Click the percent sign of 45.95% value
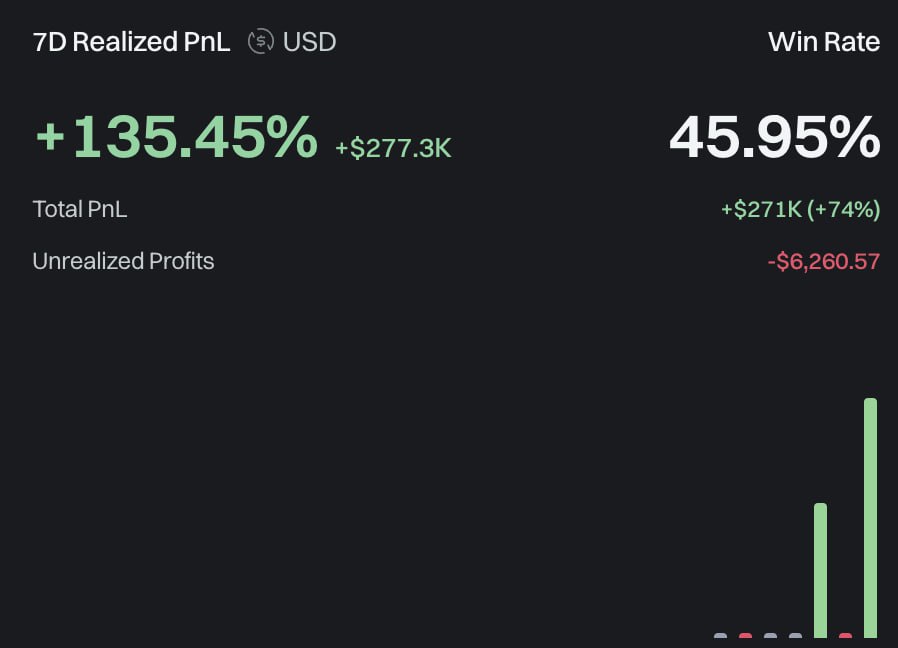898x648 pixels. click(x=857, y=136)
